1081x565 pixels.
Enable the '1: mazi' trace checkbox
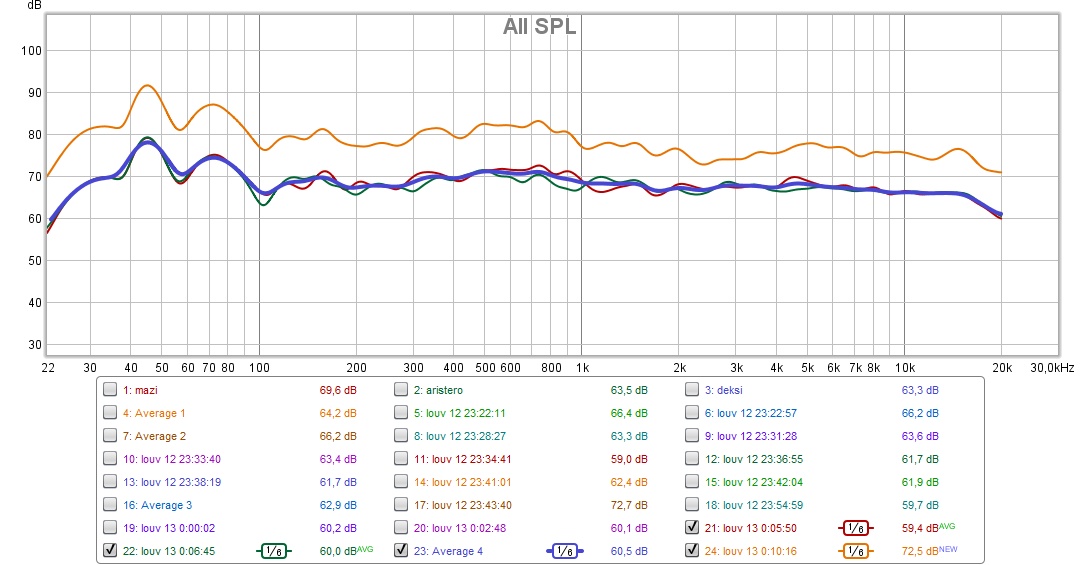pyautogui.click(x=110, y=390)
